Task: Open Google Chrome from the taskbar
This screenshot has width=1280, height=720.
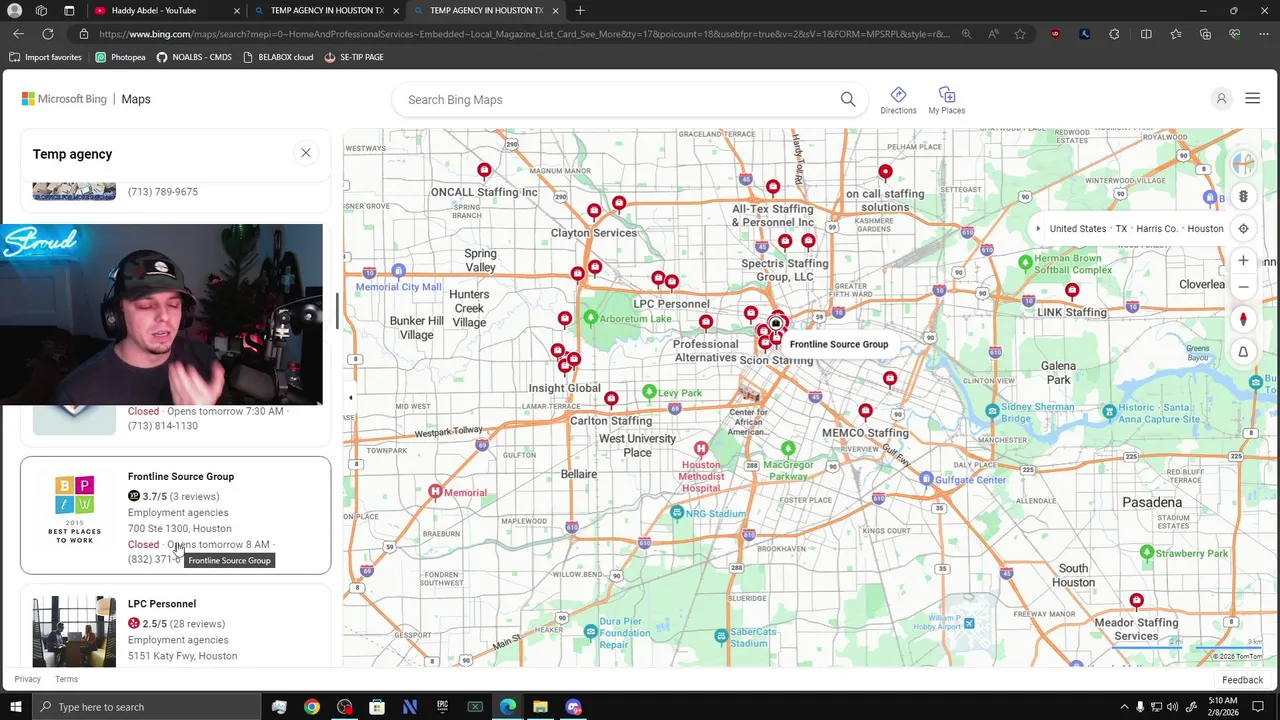Action: coord(312,707)
